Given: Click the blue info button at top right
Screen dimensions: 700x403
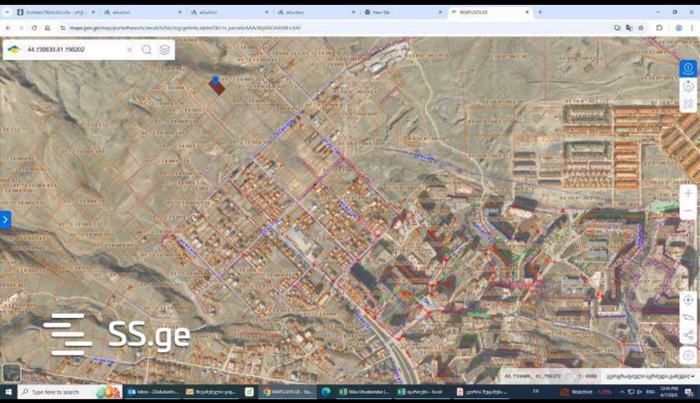Looking at the screenshot, I should click(688, 68).
